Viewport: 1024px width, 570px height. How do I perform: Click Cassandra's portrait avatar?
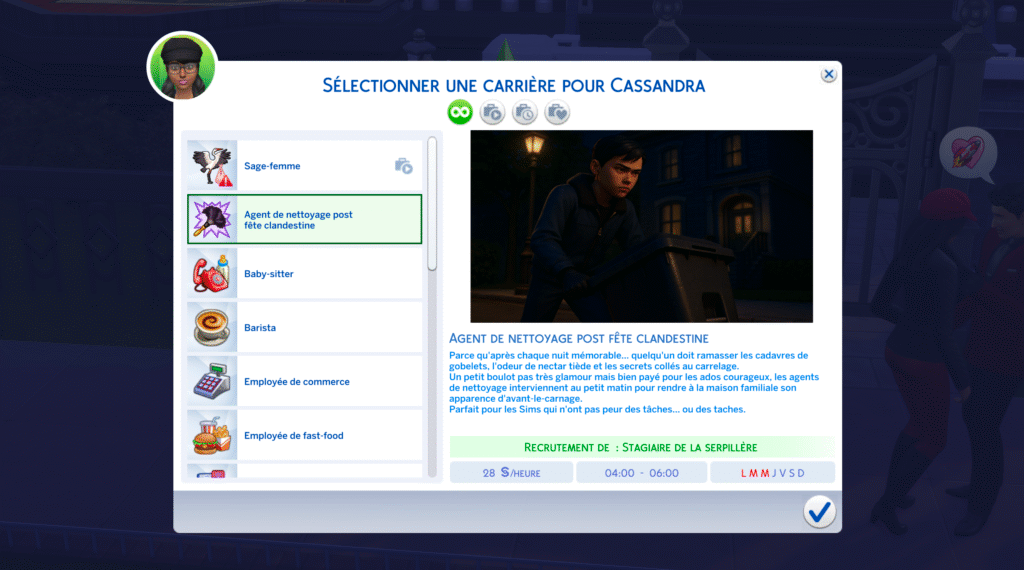pyautogui.click(x=182, y=67)
